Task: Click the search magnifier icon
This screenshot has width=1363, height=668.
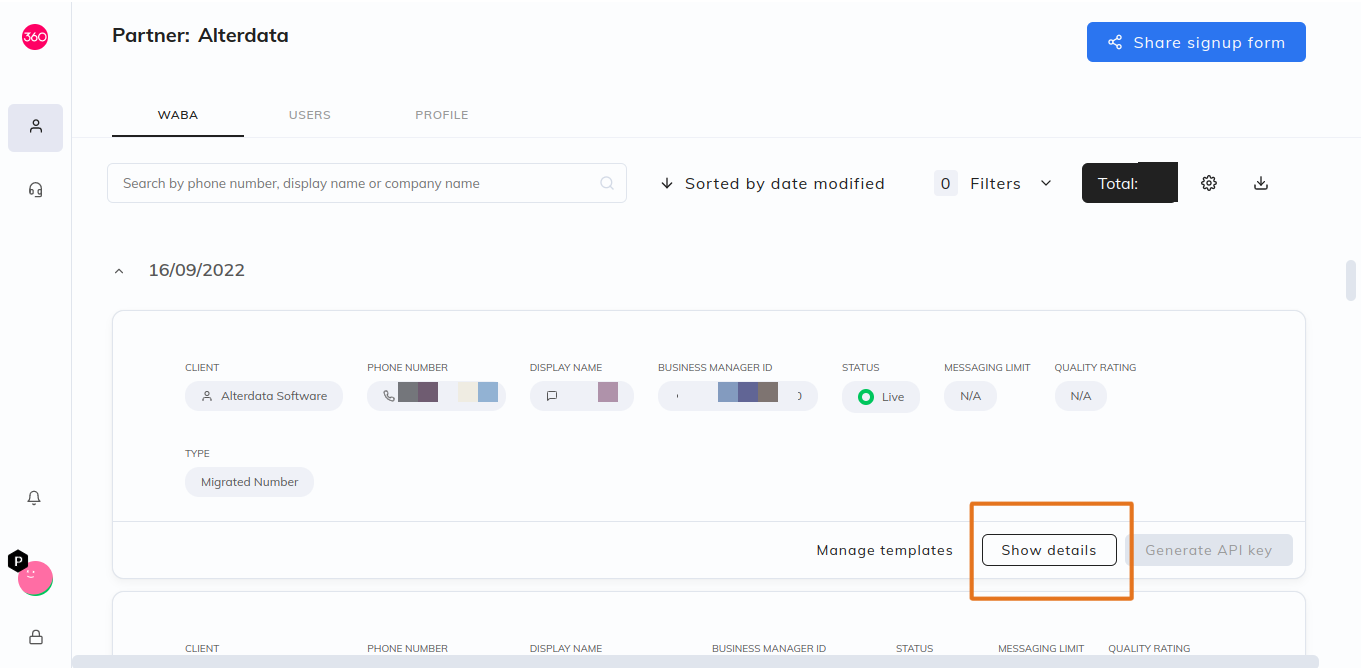Action: [x=606, y=183]
